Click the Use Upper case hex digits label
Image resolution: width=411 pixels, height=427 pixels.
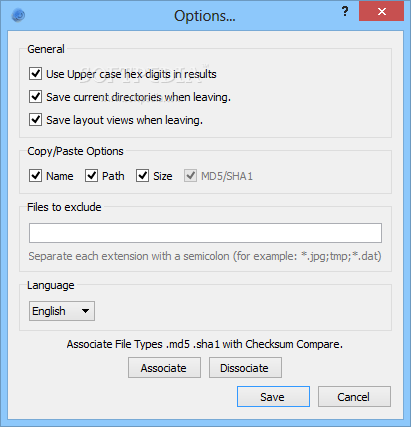coord(131,74)
